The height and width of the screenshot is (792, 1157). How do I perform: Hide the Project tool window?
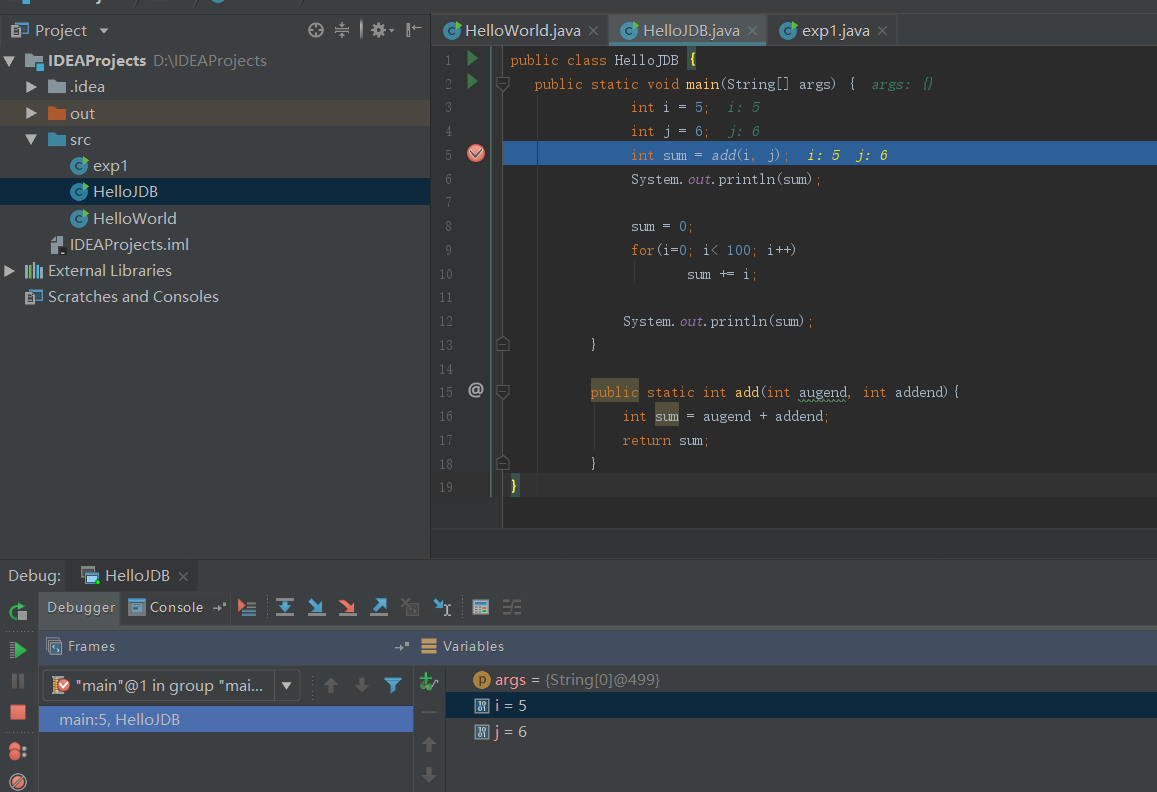coord(413,30)
